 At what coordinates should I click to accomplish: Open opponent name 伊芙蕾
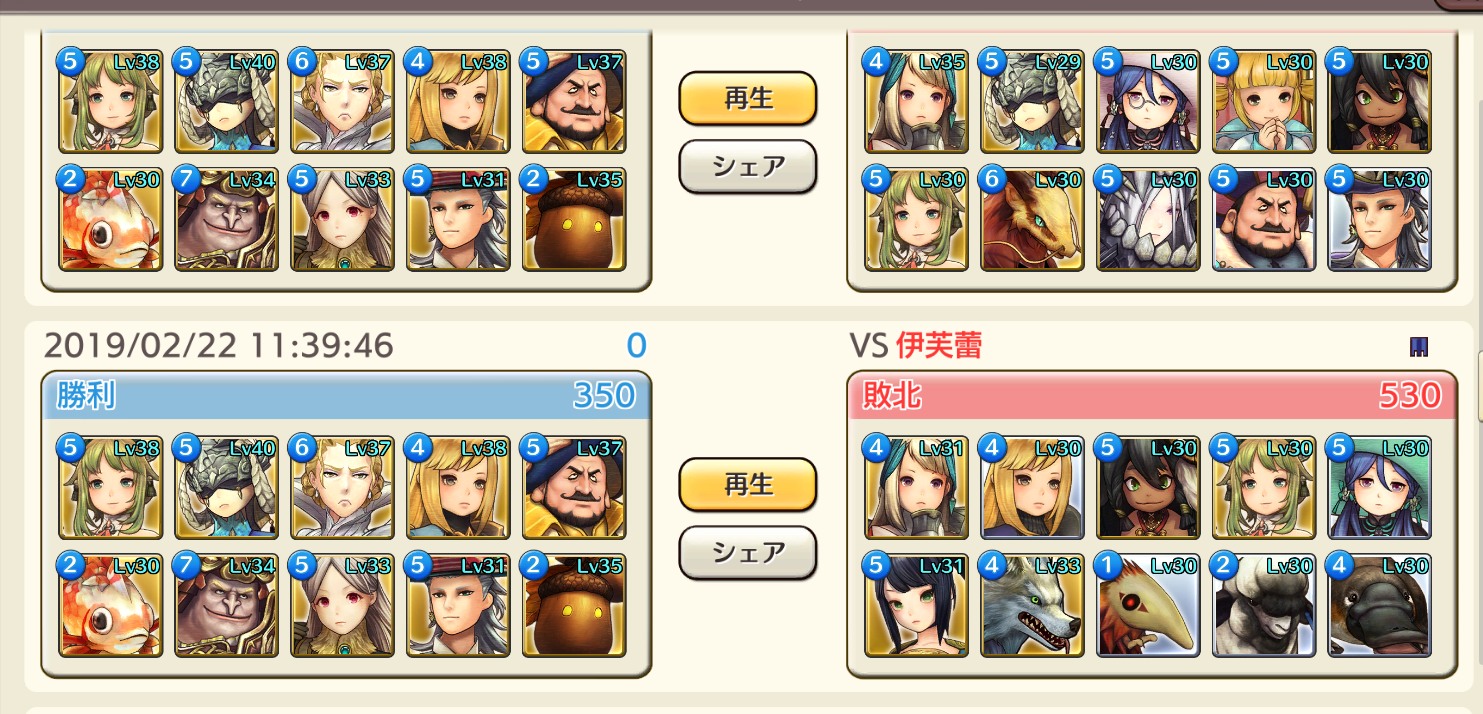coord(939,346)
